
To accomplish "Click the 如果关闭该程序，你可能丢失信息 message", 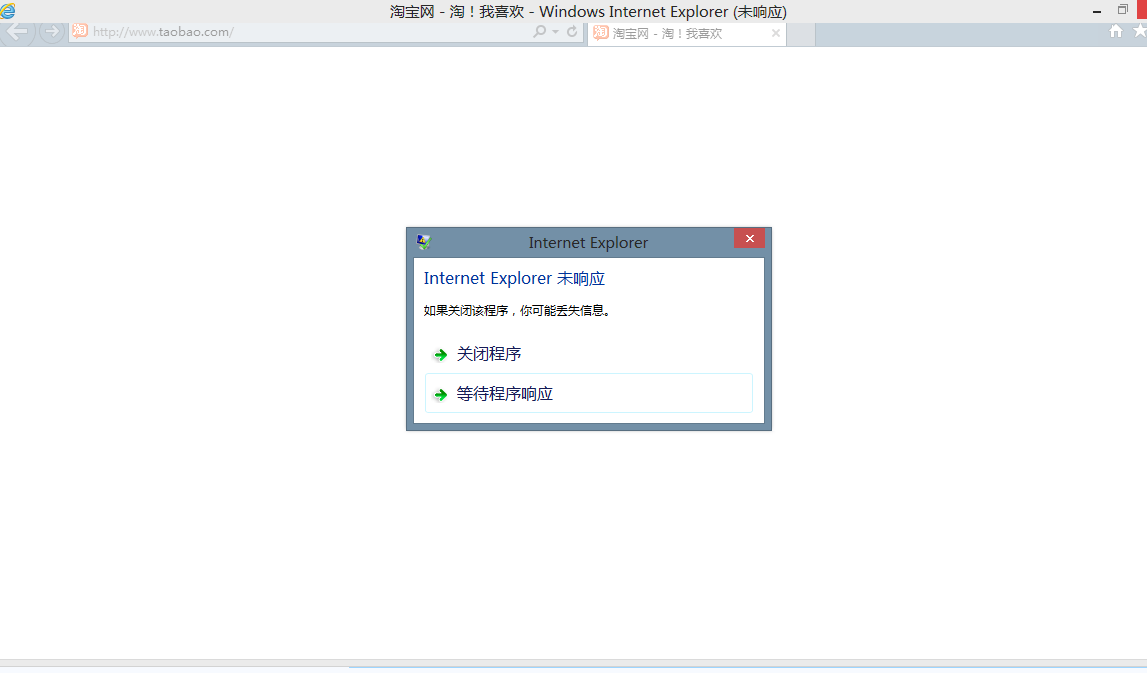I will (x=517, y=311).
